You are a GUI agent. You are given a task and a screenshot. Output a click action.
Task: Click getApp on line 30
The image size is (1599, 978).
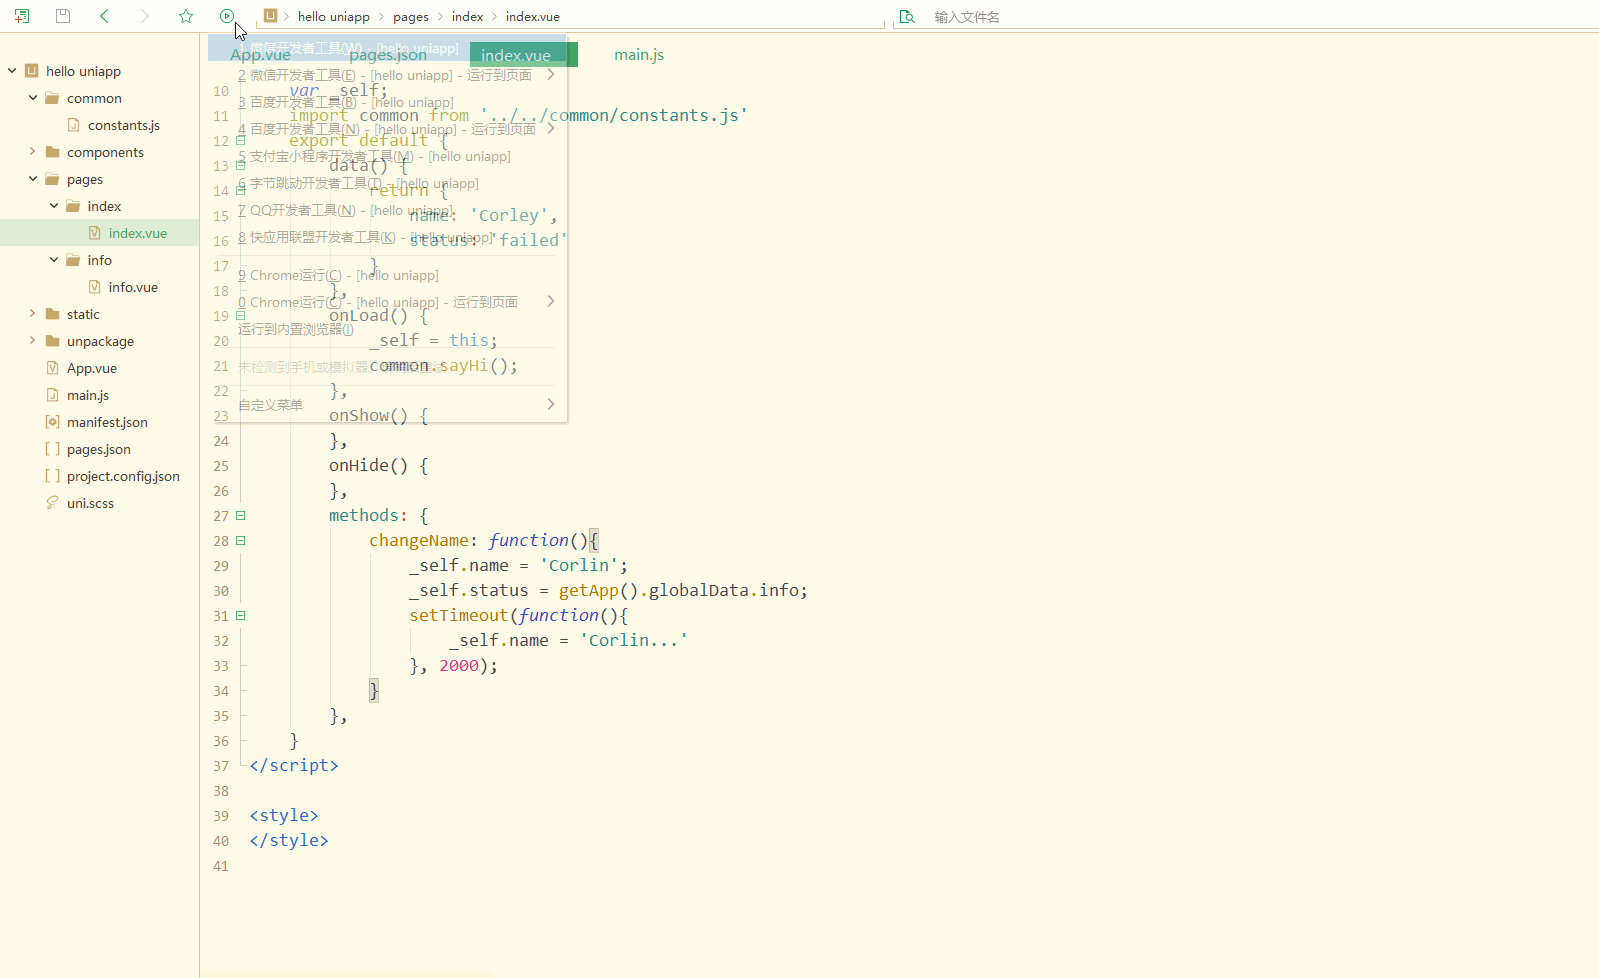click(x=589, y=591)
